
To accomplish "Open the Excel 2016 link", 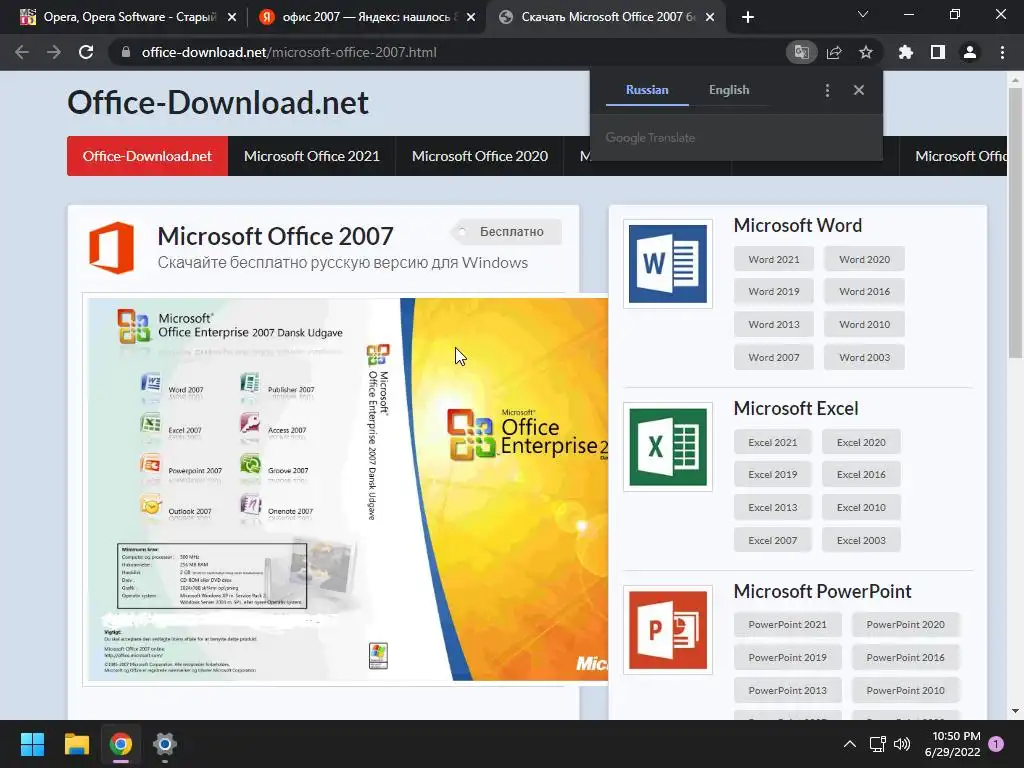I will pos(861,474).
